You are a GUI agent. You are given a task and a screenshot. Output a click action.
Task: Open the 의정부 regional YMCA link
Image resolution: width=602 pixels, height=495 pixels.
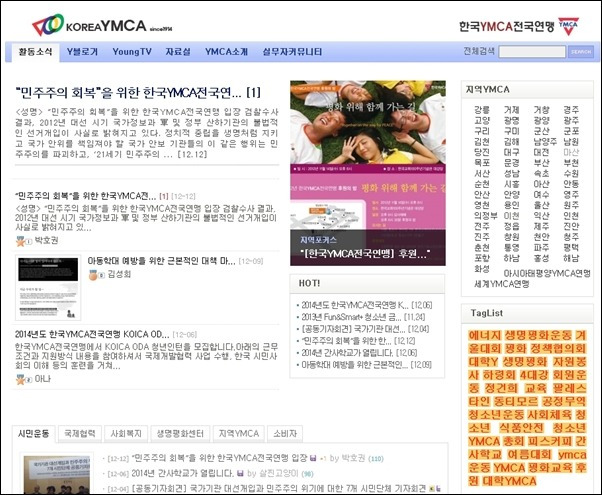(486, 216)
